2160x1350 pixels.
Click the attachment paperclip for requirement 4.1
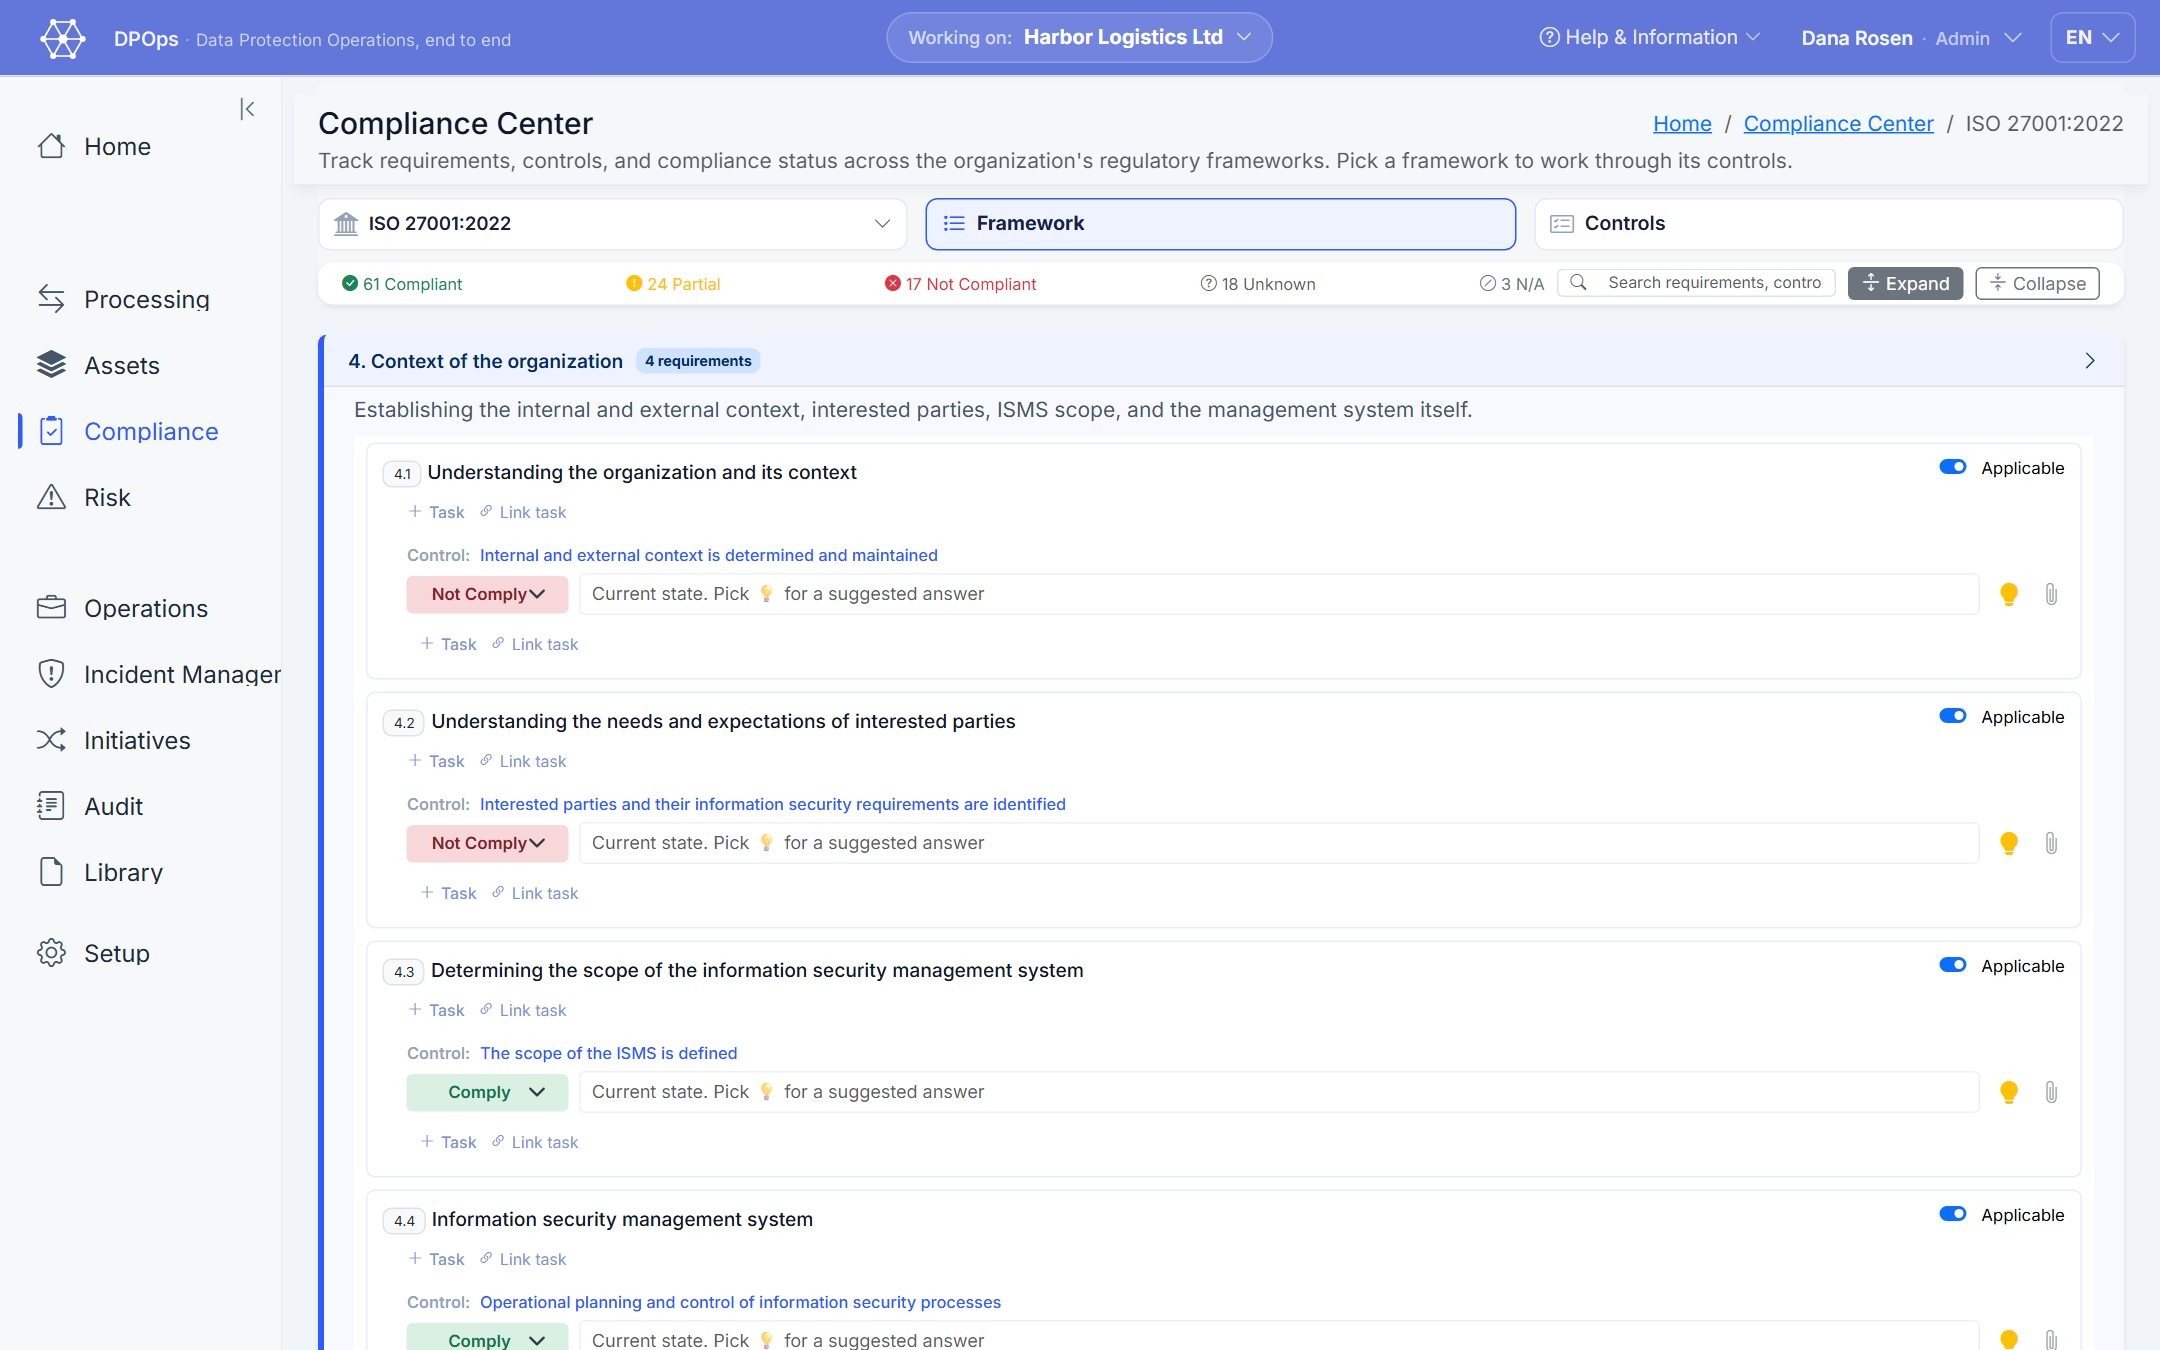(x=2051, y=594)
